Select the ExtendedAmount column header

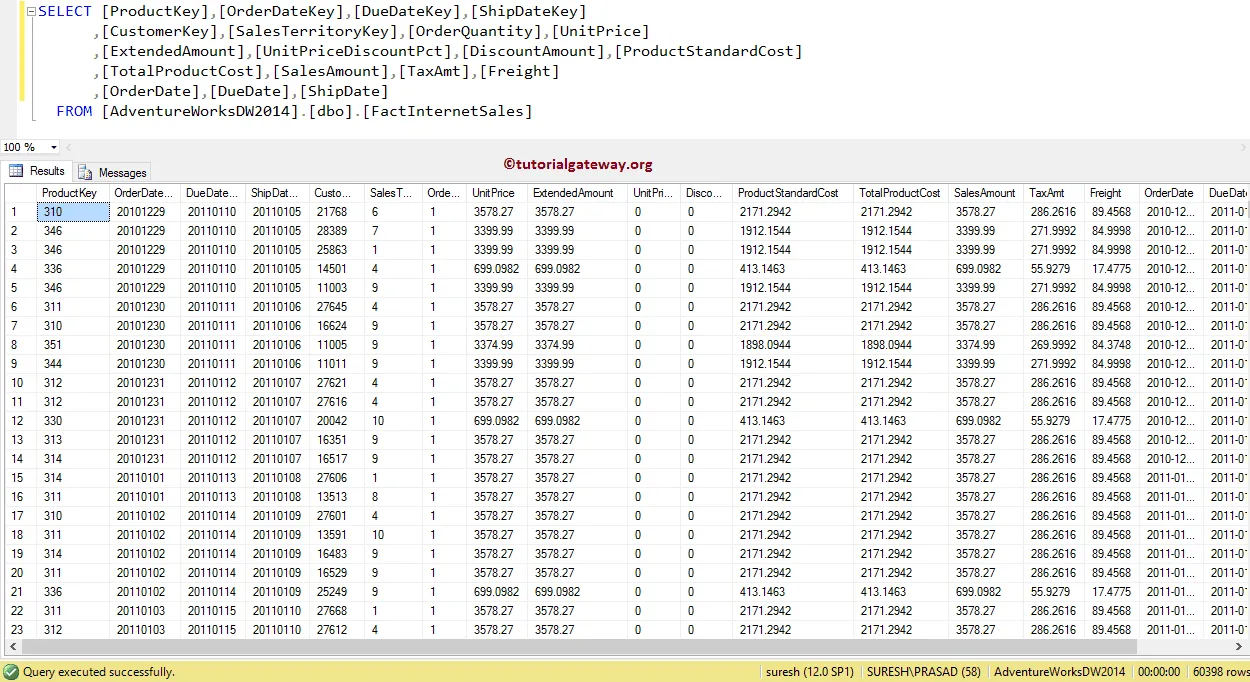(578, 193)
